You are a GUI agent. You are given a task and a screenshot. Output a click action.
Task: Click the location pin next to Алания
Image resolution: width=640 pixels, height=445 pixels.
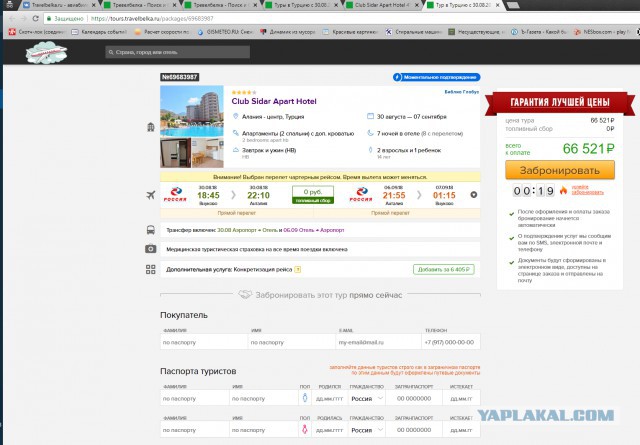pos(236,116)
